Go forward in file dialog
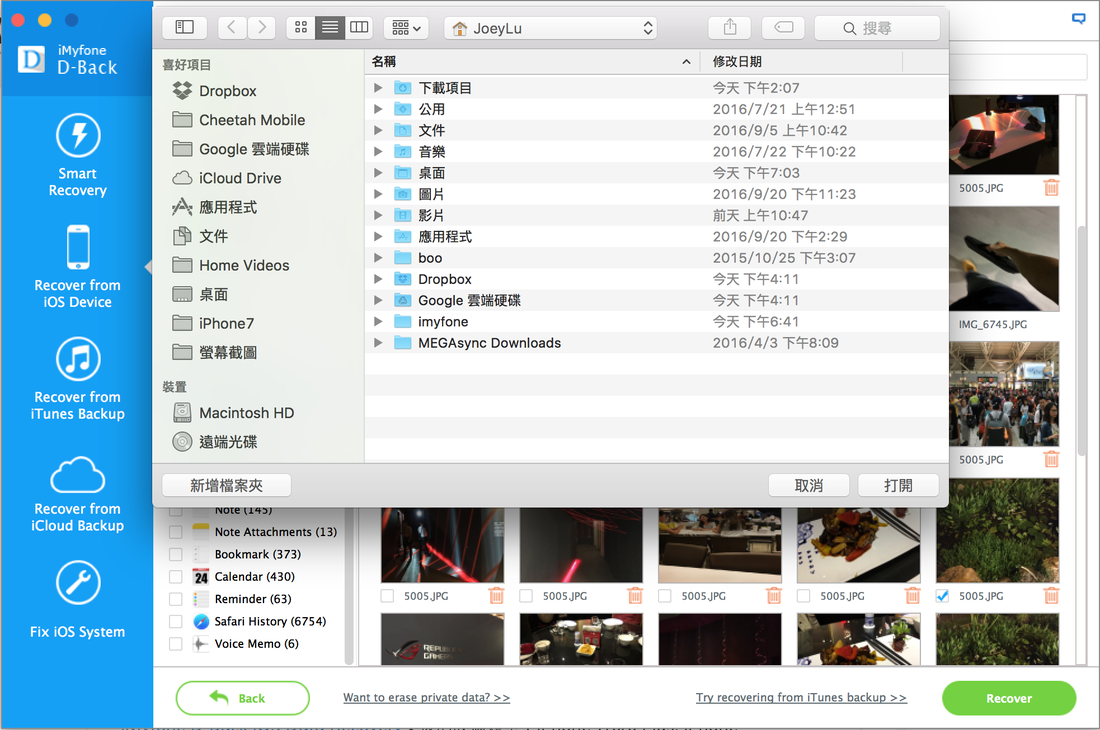Viewport: 1100px width, 730px height. [x=262, y=27]
